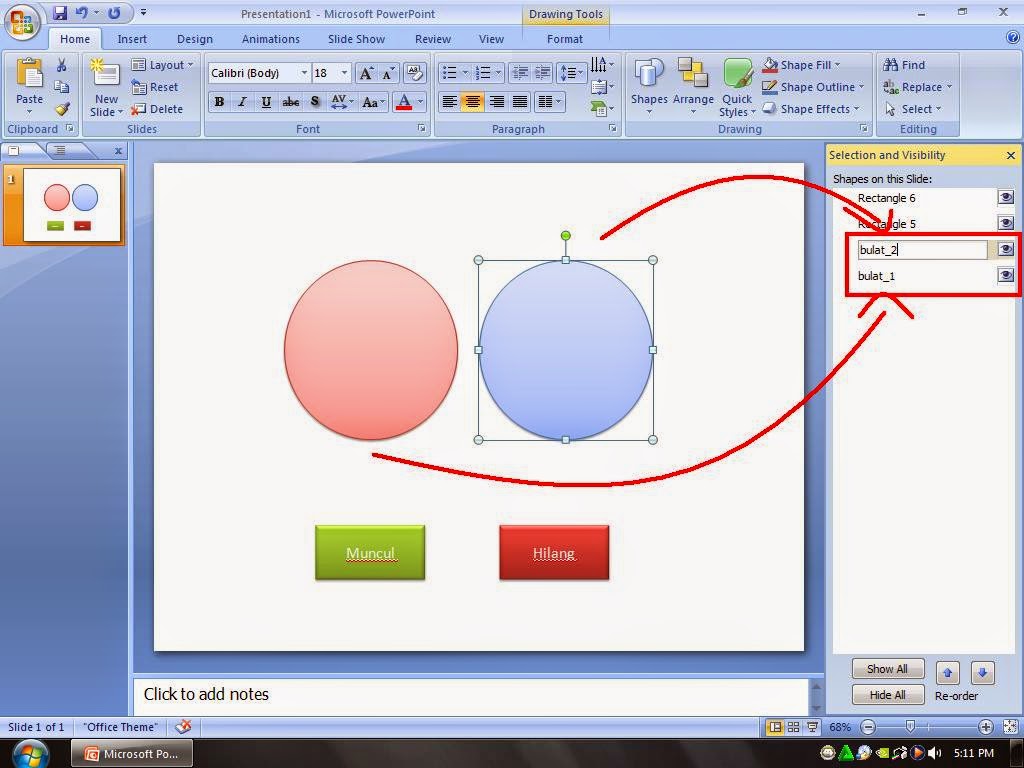Screen dimensions: 1024x768
Task: Toggle visibility of bulat_1 shape
Action: point(1005,275)
